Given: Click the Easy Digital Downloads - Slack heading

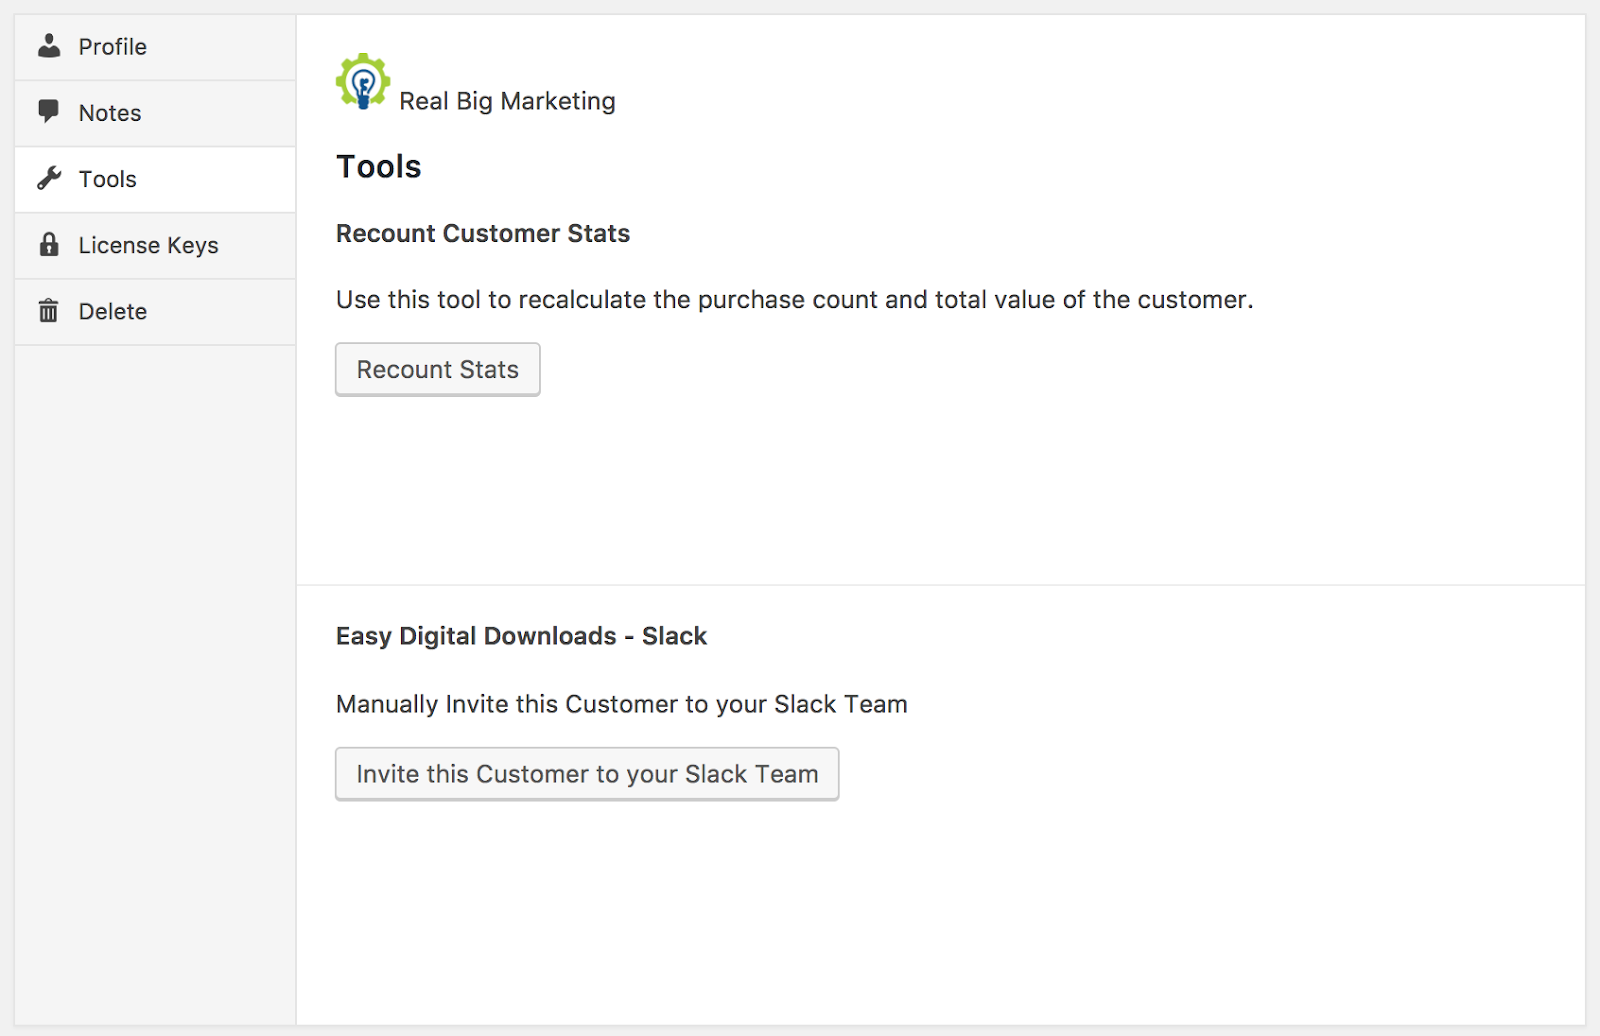Looking at the screenshot, I should tap(521, 636).
